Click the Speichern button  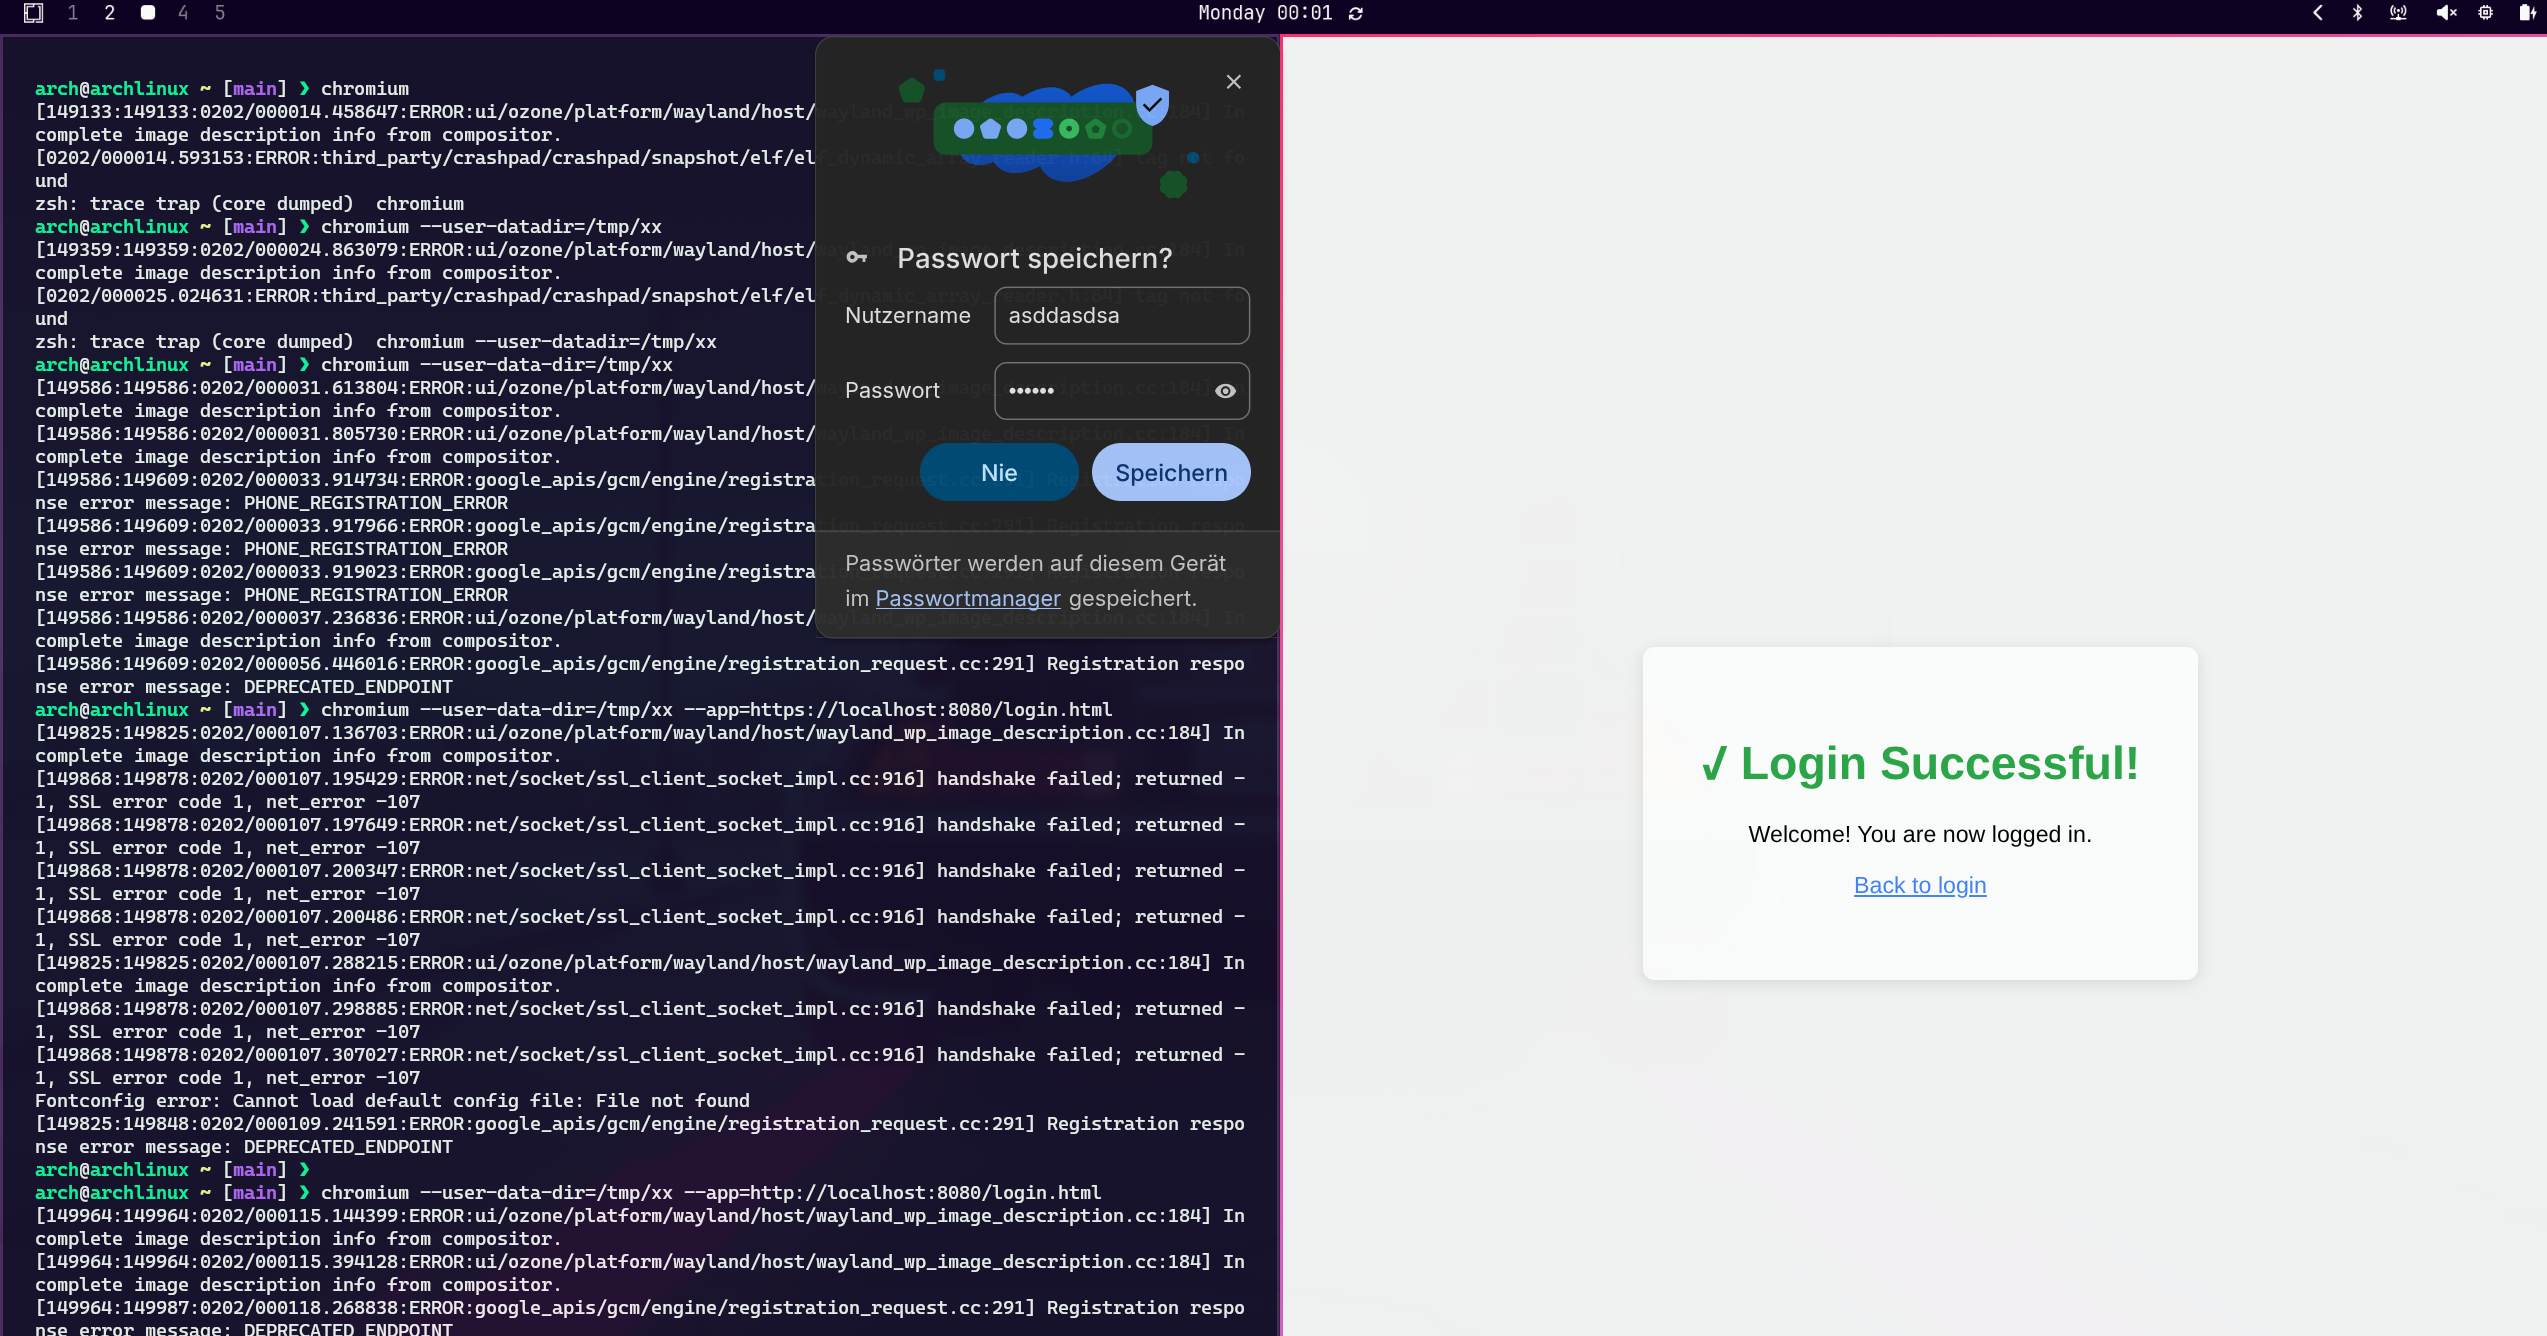click(1170, 473)
